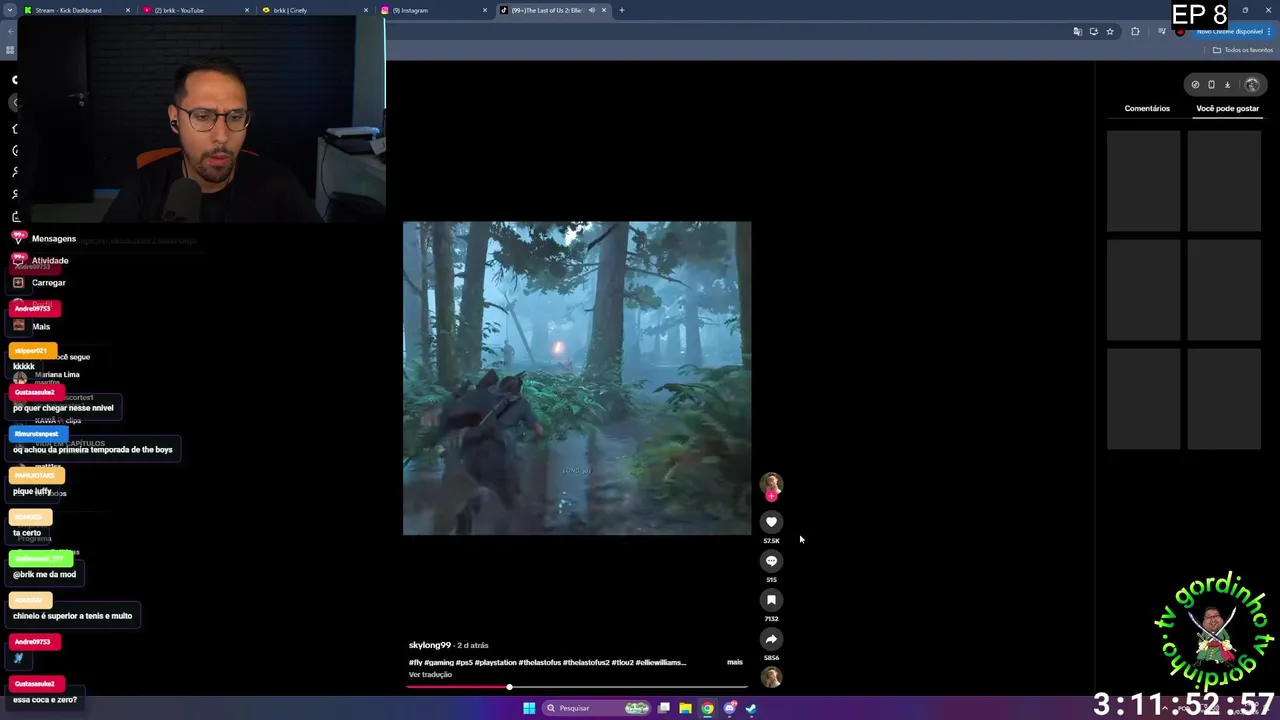Switch to the Instagram tab

coord(432,10)
